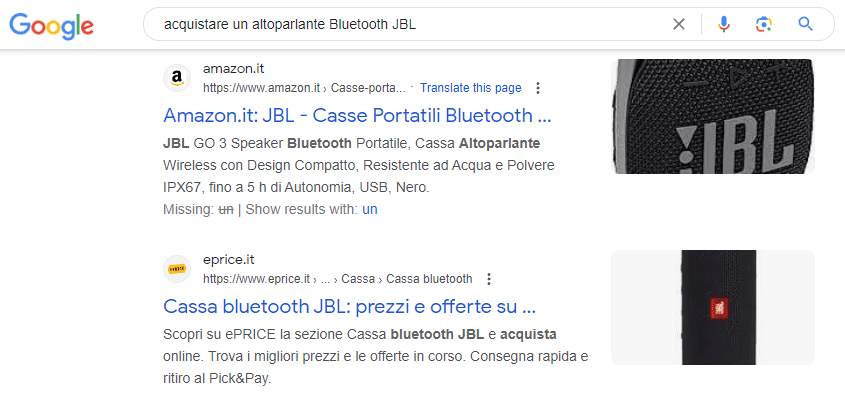Start a voice search with microphone
This screenshot has width=845, height=402.
click(x=723, y=24)
